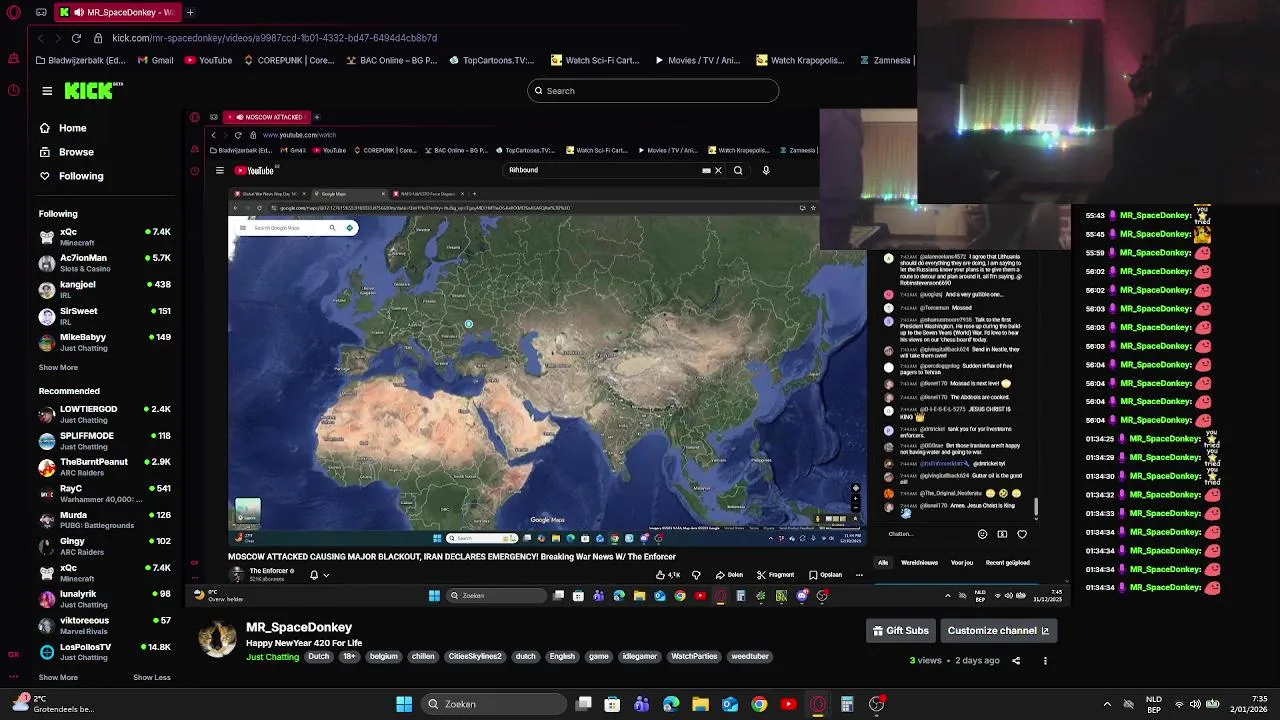Open MikeBabyy channel in sidebar
Viewport: 1280px width, 720px height.
click(105, 342)
